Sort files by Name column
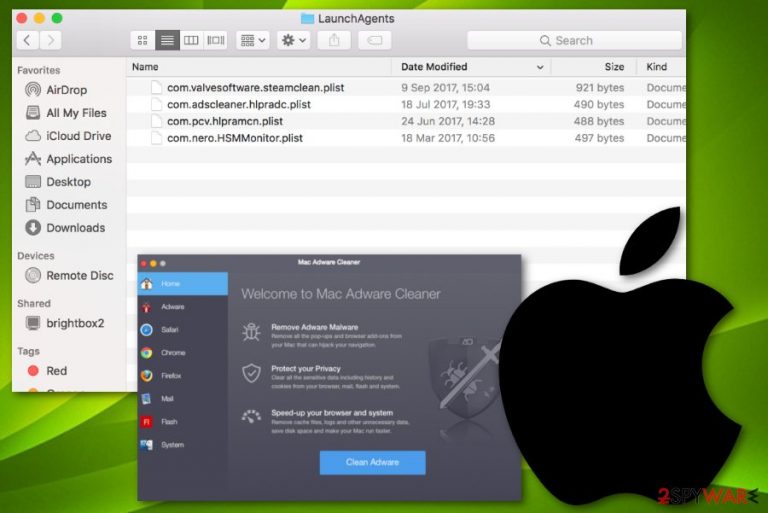 (259, 67)
